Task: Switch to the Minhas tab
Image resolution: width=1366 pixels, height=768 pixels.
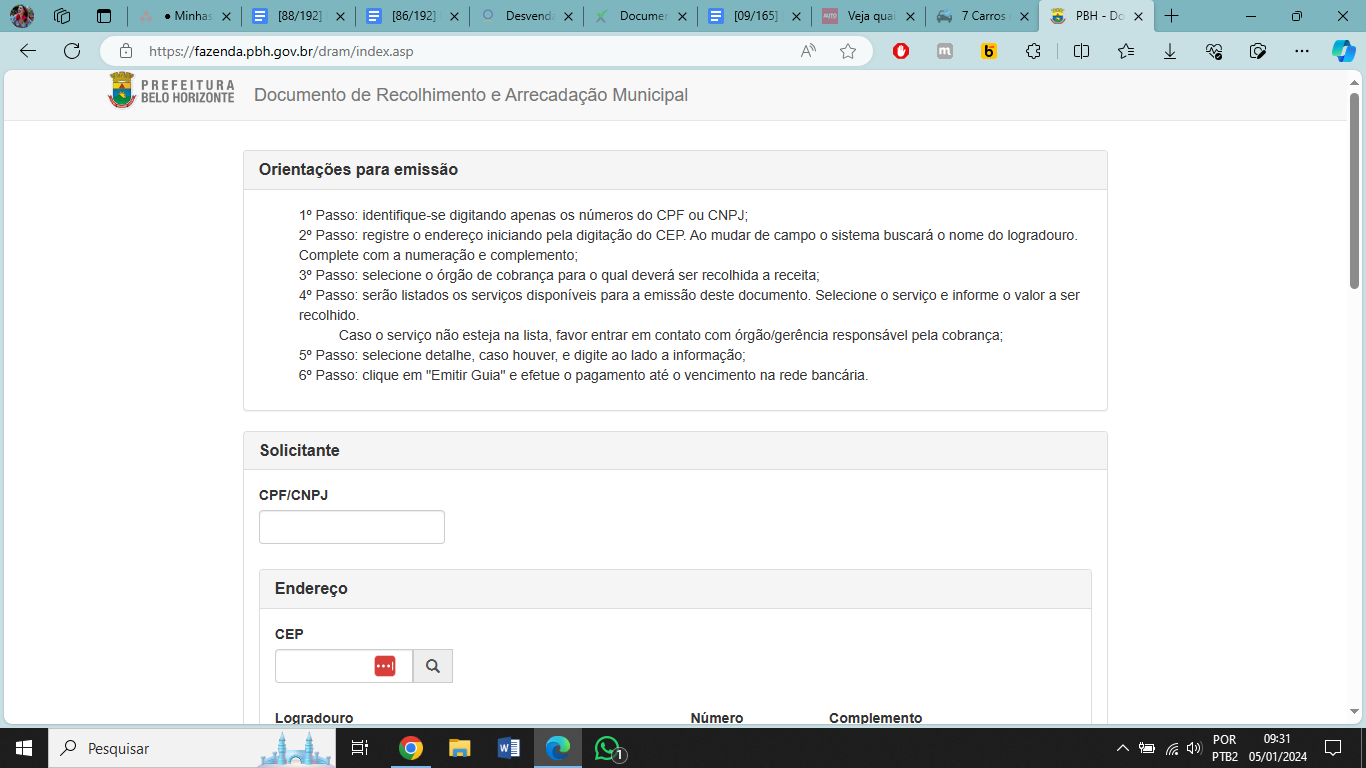Action: 186,16
